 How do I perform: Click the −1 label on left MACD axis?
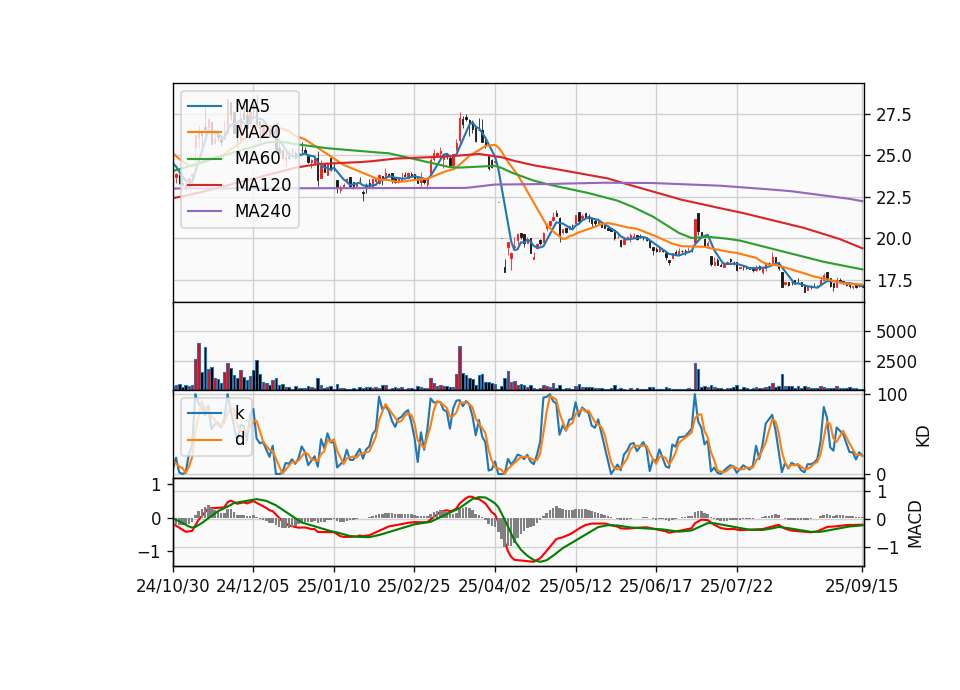pyautogui.click(x=149, y=552)
